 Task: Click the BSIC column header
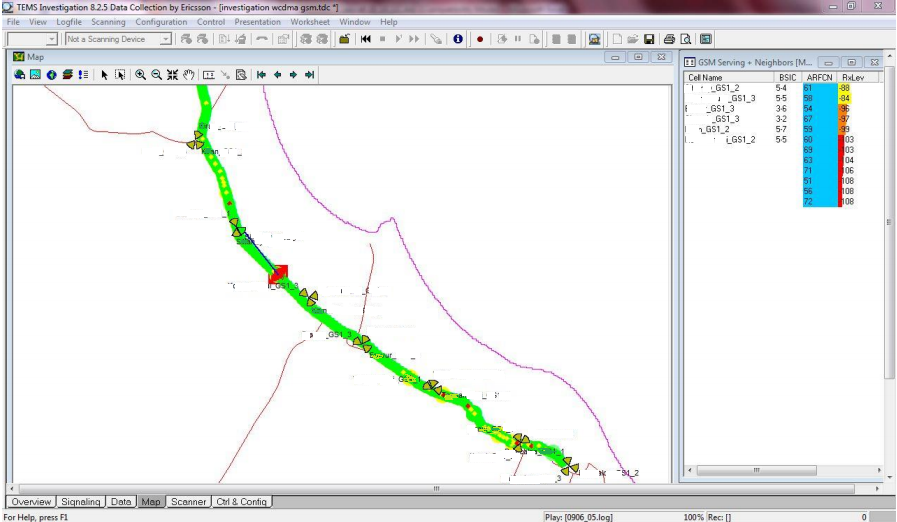click(788, 77)
